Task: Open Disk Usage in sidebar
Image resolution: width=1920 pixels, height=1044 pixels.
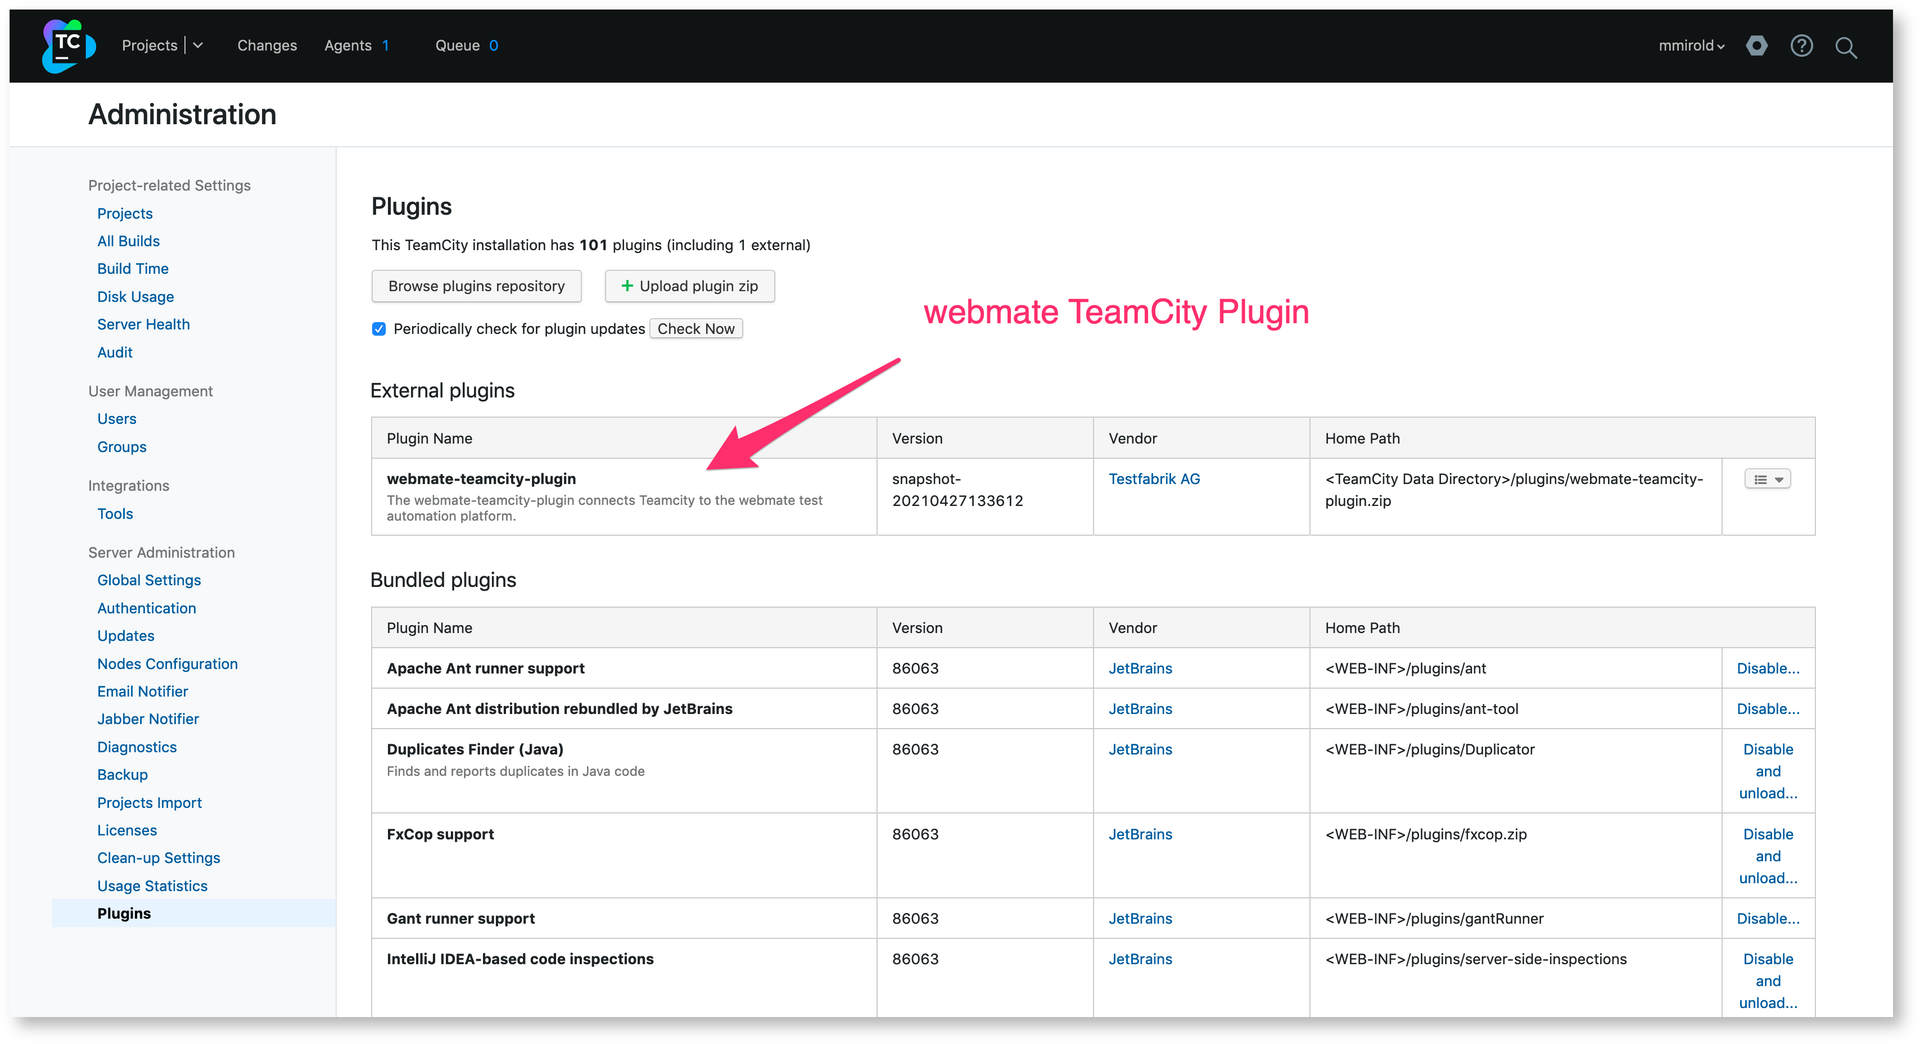Action: [x=136, y=297]
